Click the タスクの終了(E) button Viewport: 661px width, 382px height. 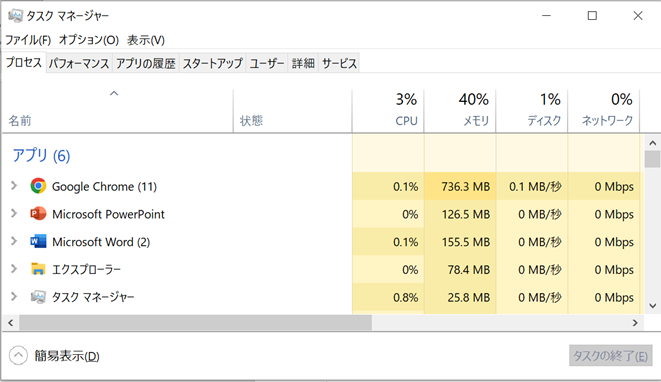610,356
